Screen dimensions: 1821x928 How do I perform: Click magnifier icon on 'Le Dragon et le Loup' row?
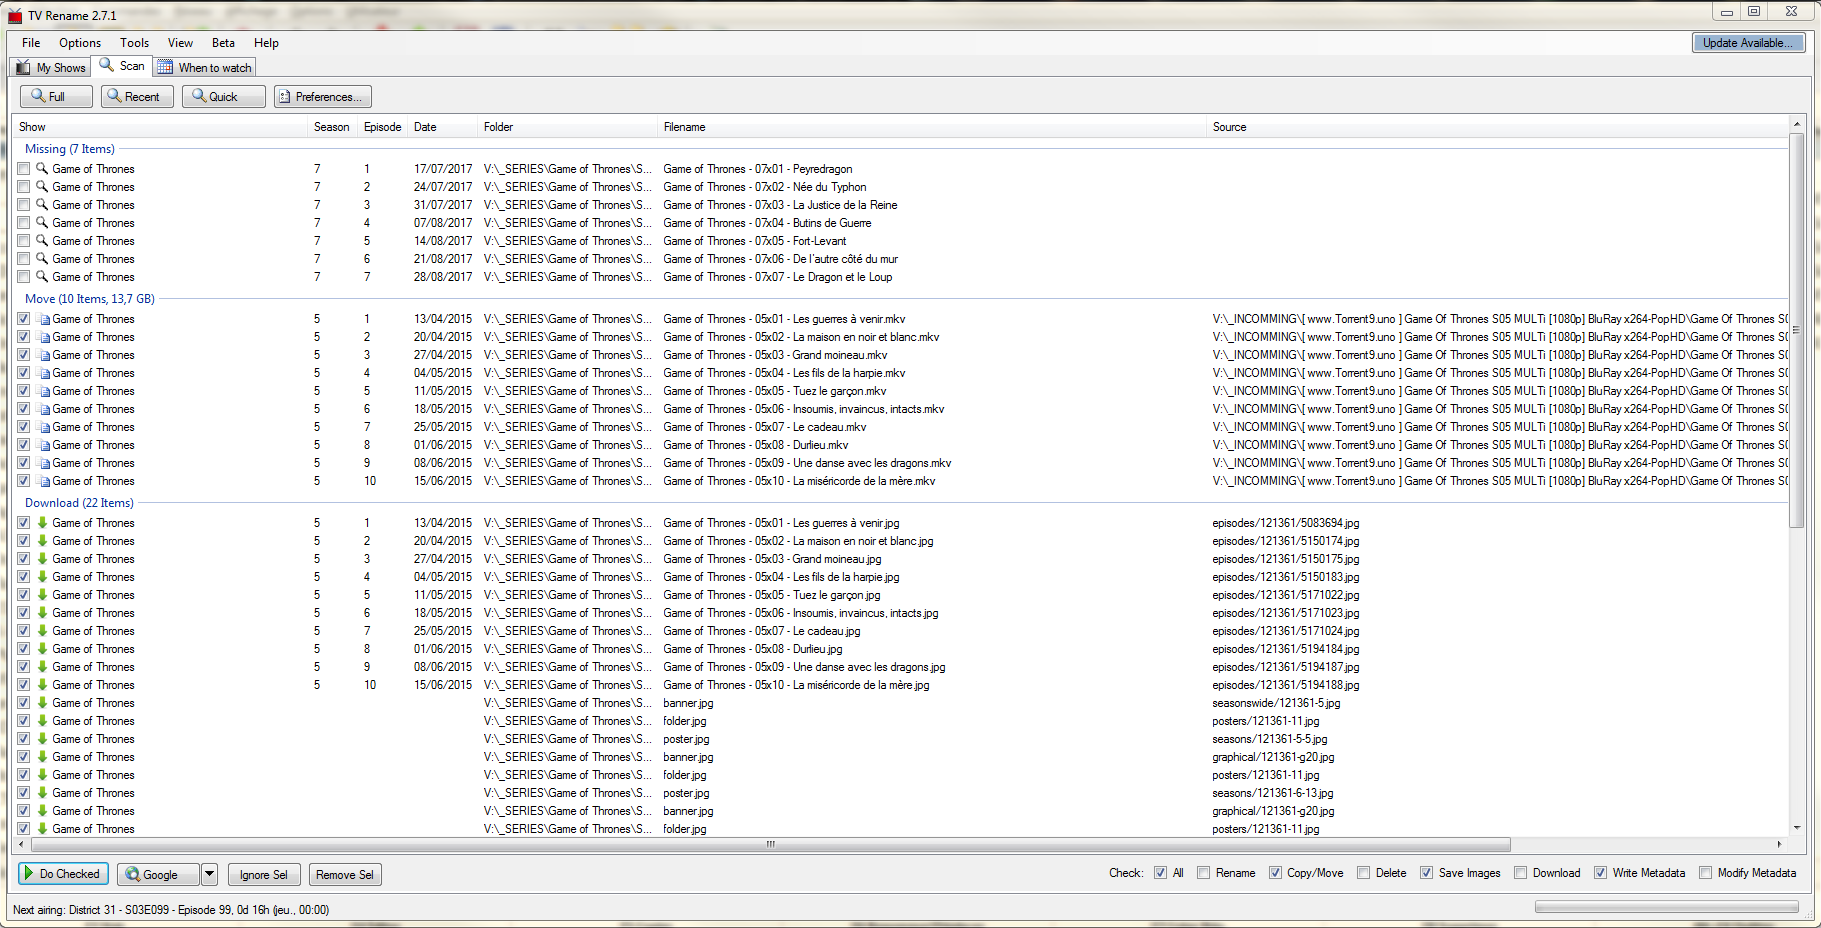point(42,277)
